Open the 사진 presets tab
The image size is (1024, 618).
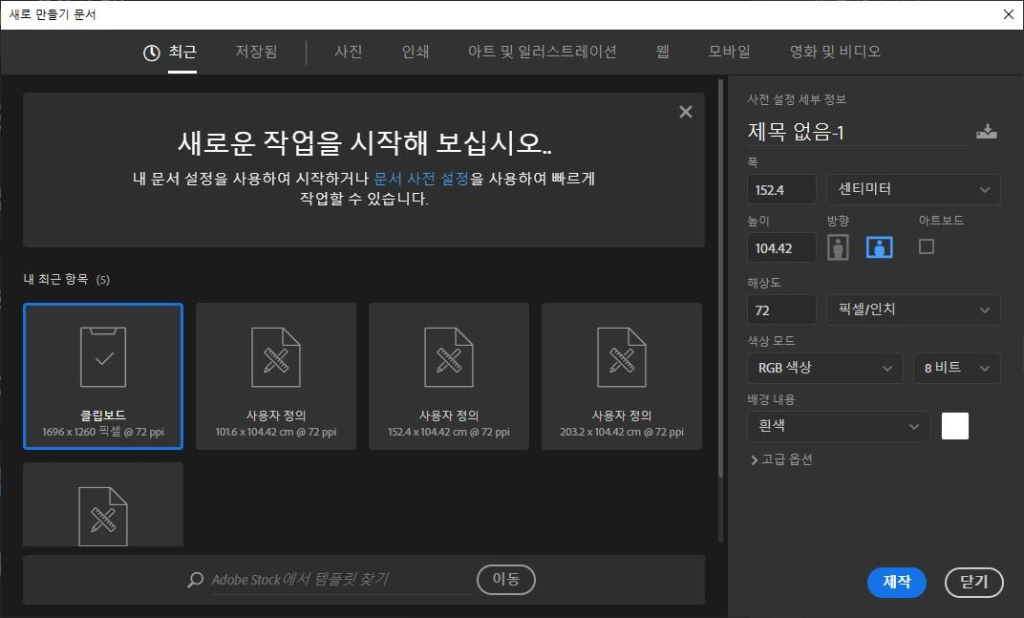click(348, 52)
